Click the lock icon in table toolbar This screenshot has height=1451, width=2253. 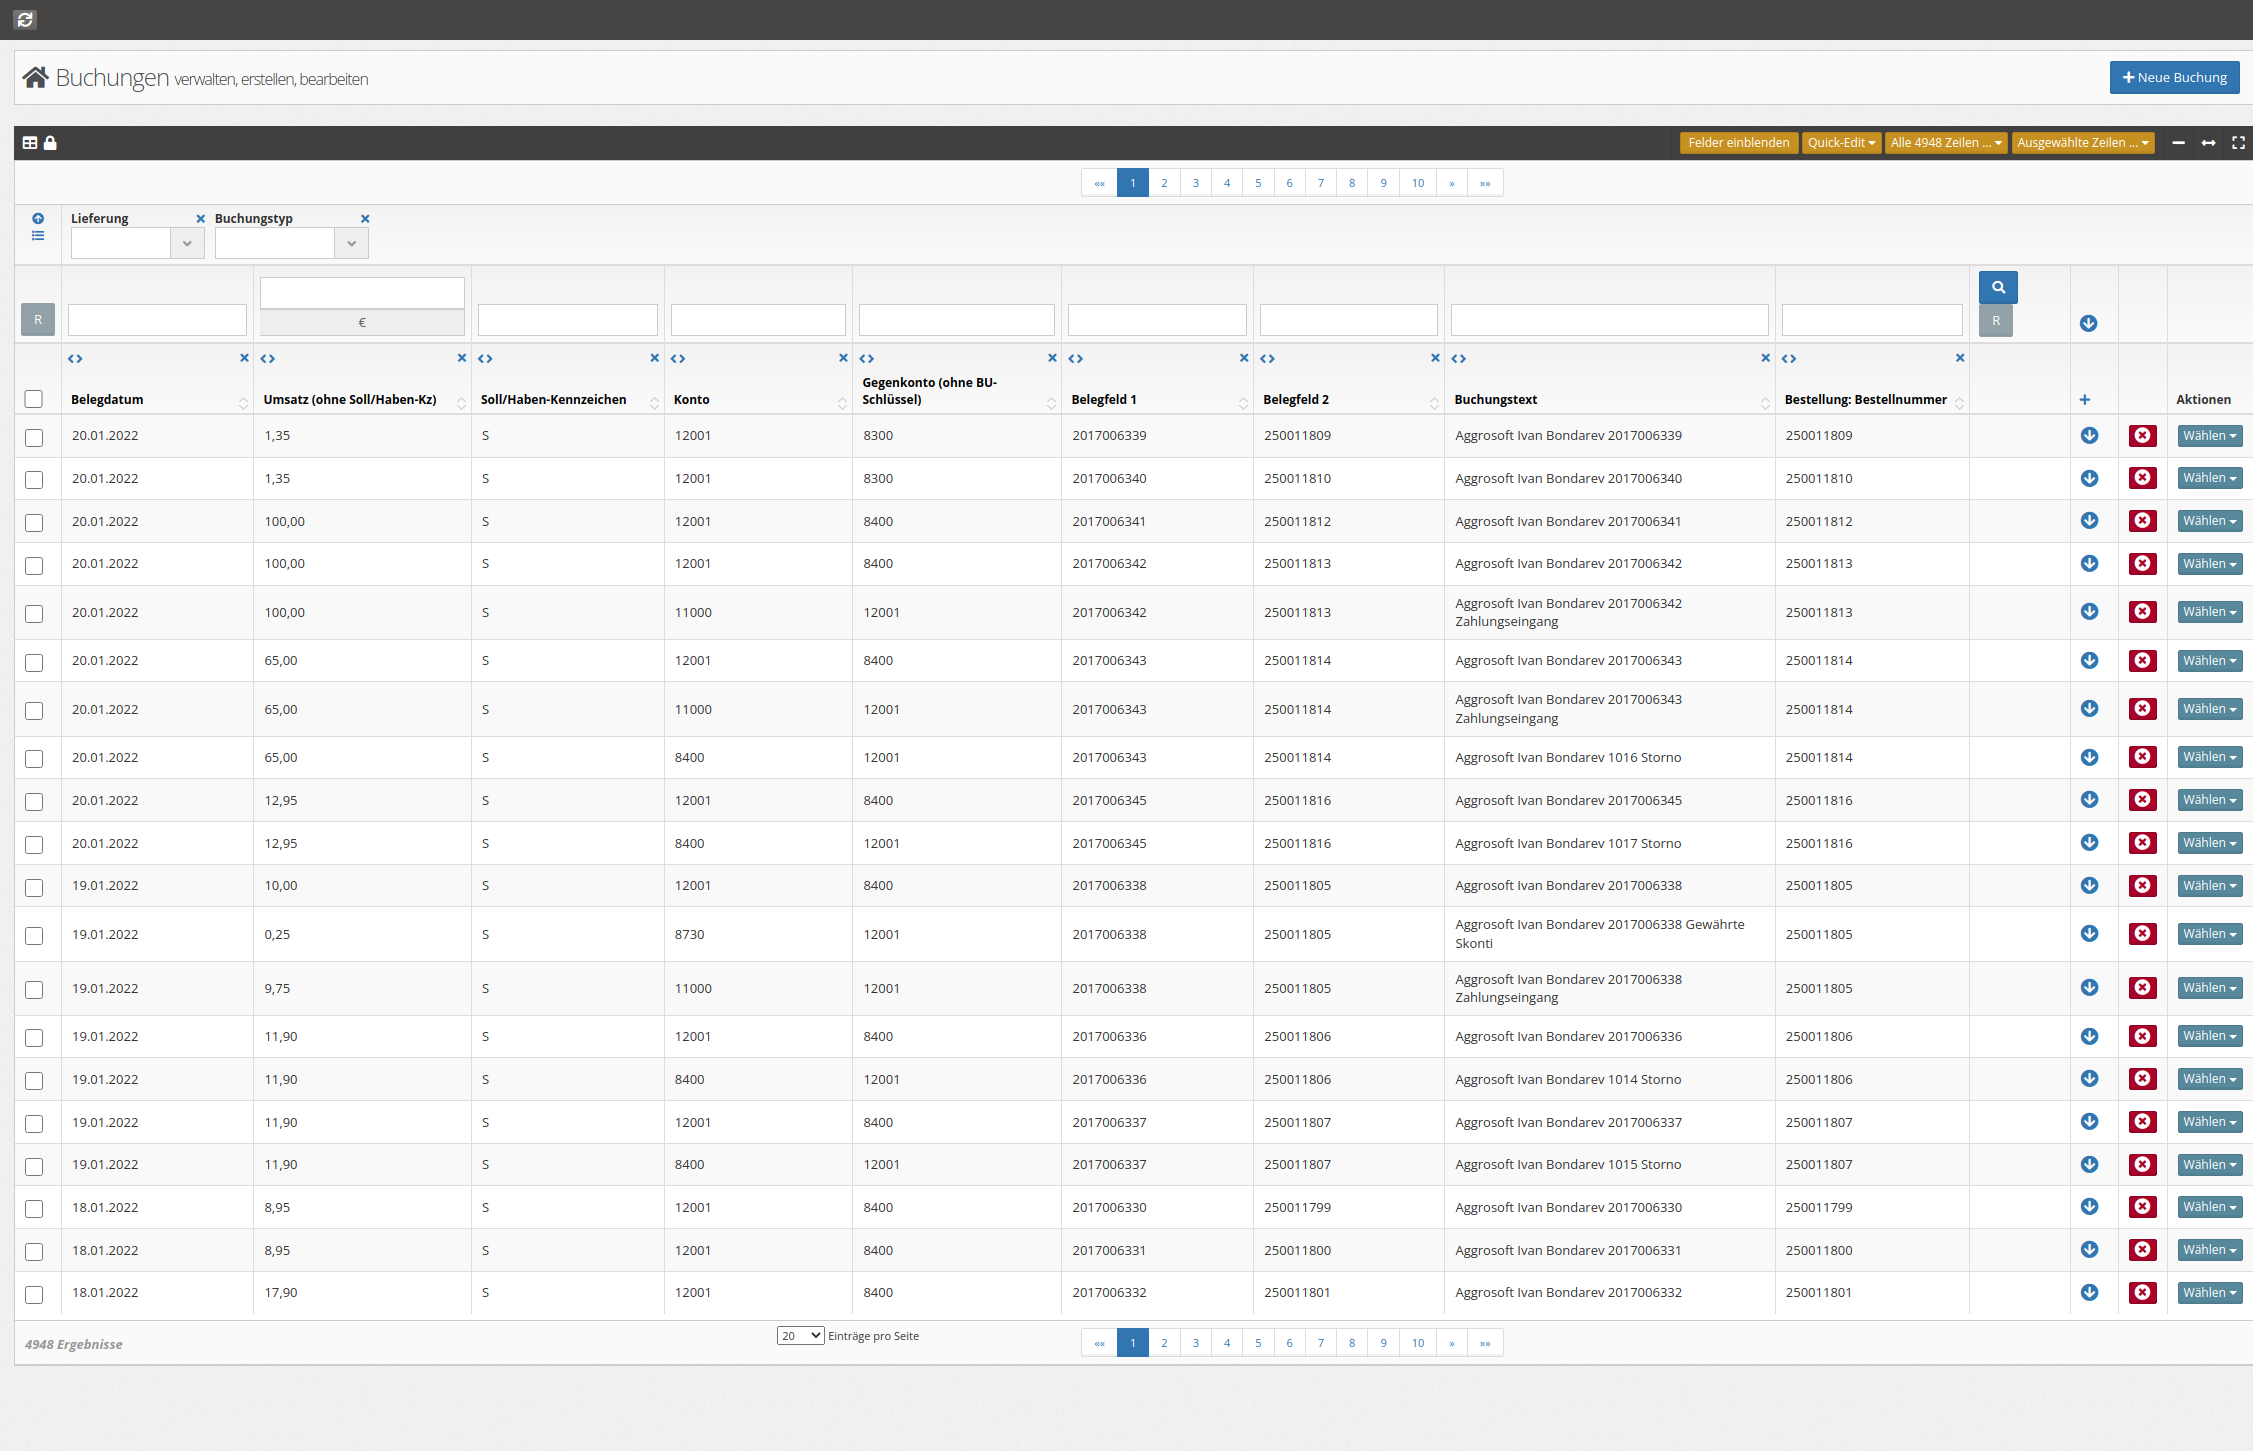coord(50,143)
